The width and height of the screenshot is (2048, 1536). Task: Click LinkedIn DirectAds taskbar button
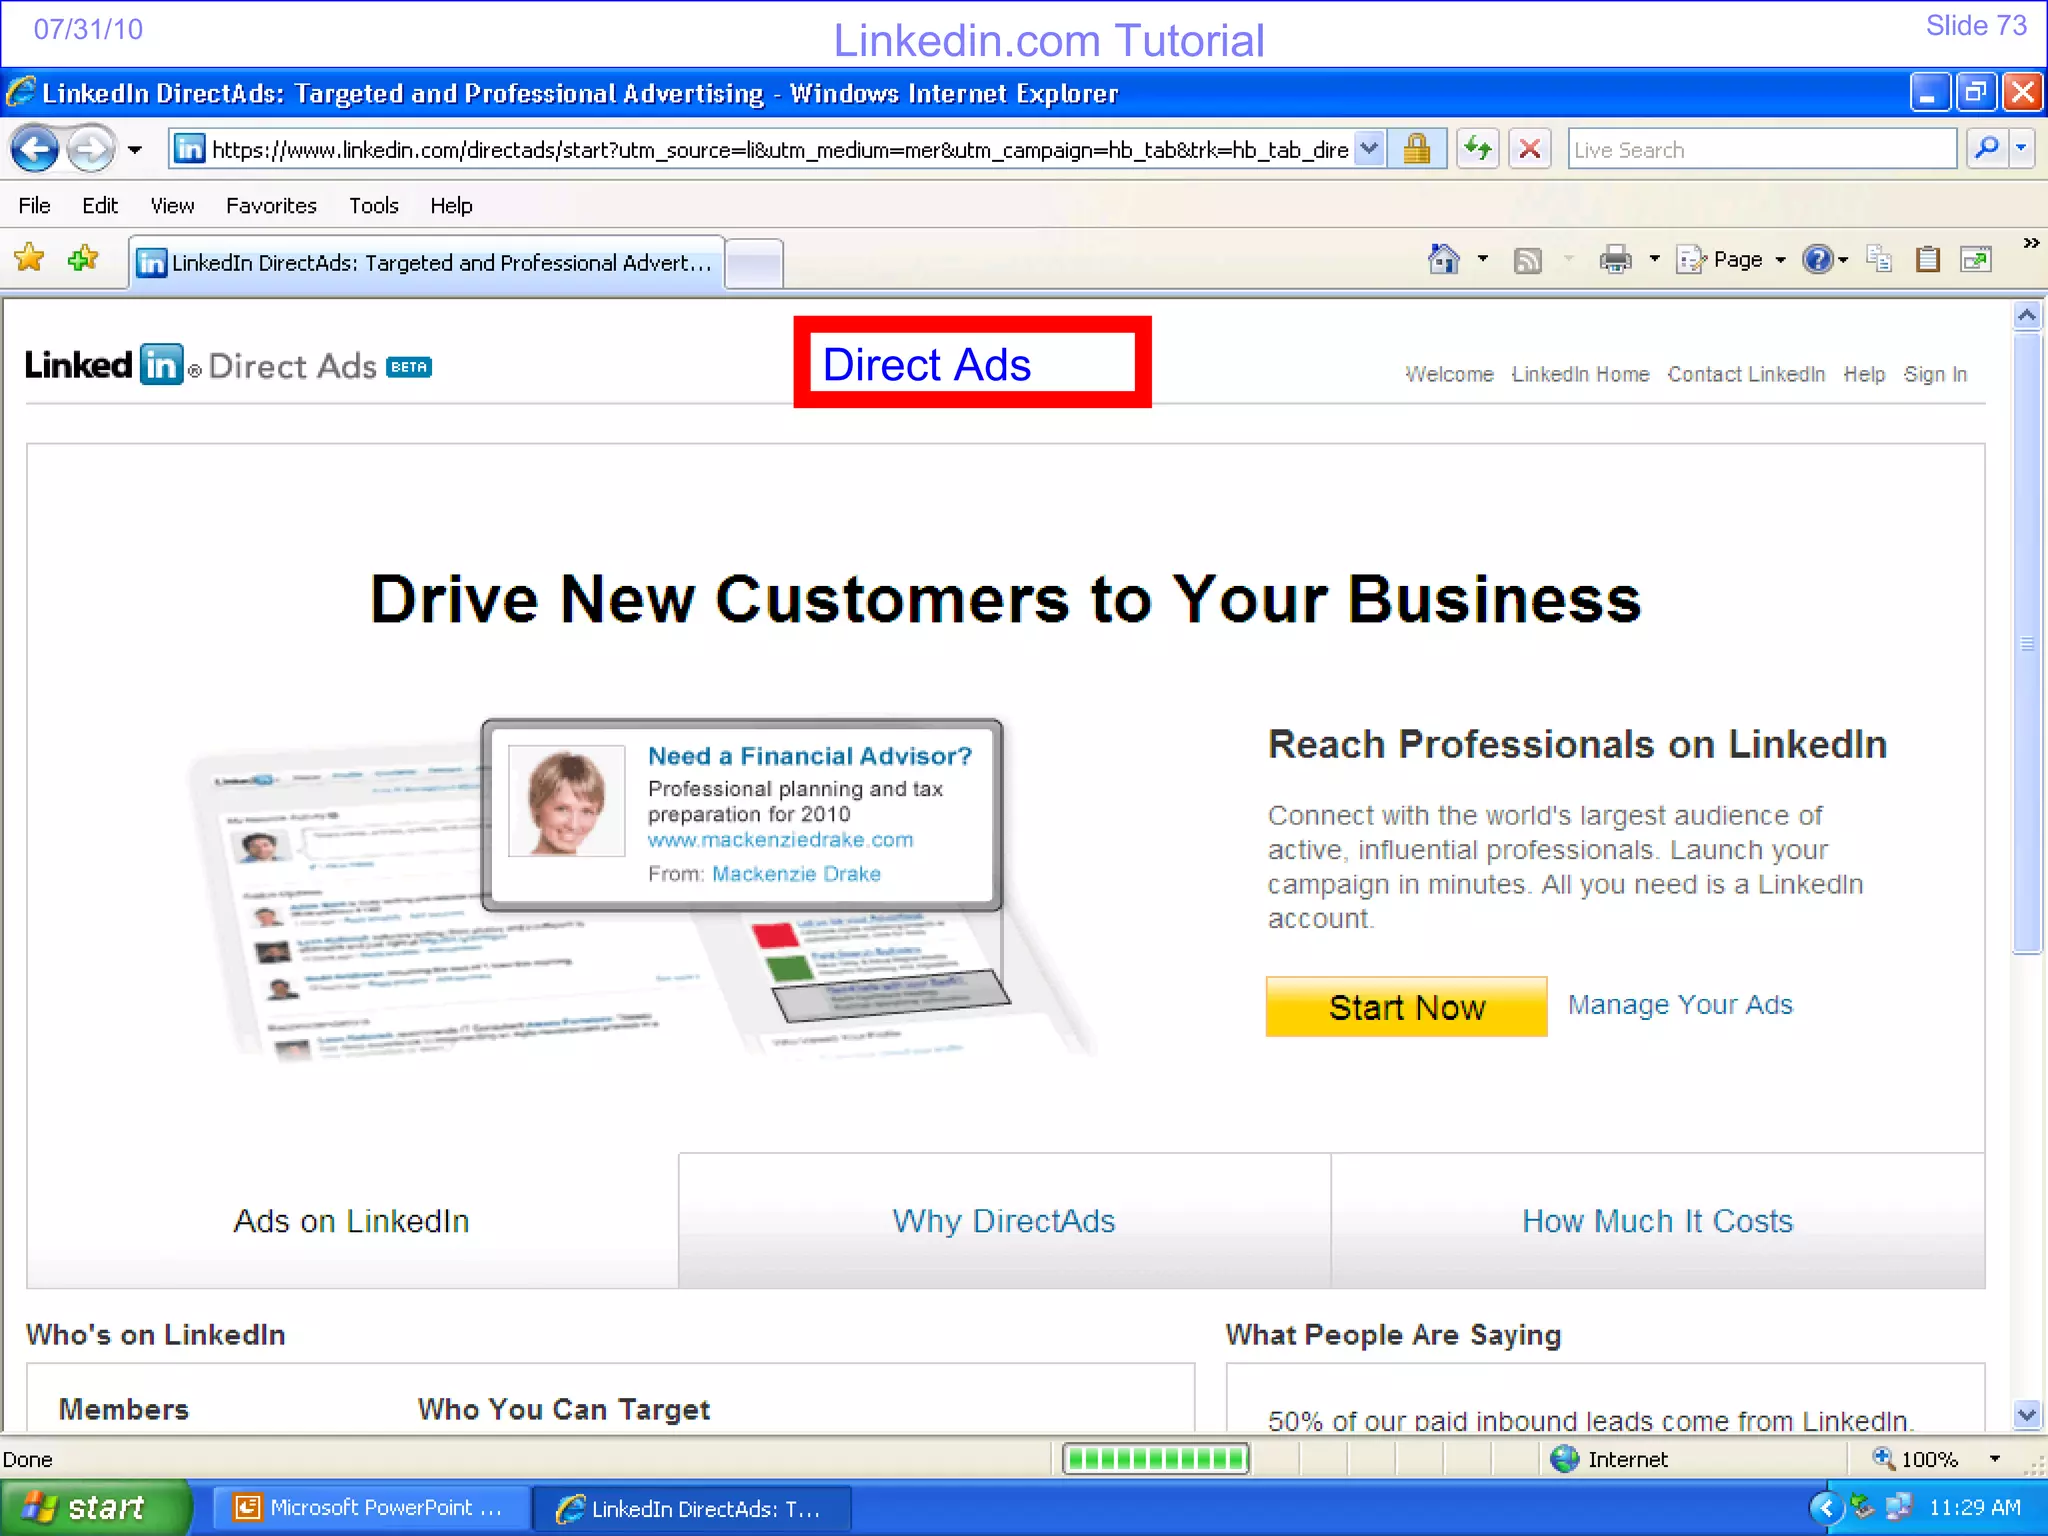point(692,1509)
